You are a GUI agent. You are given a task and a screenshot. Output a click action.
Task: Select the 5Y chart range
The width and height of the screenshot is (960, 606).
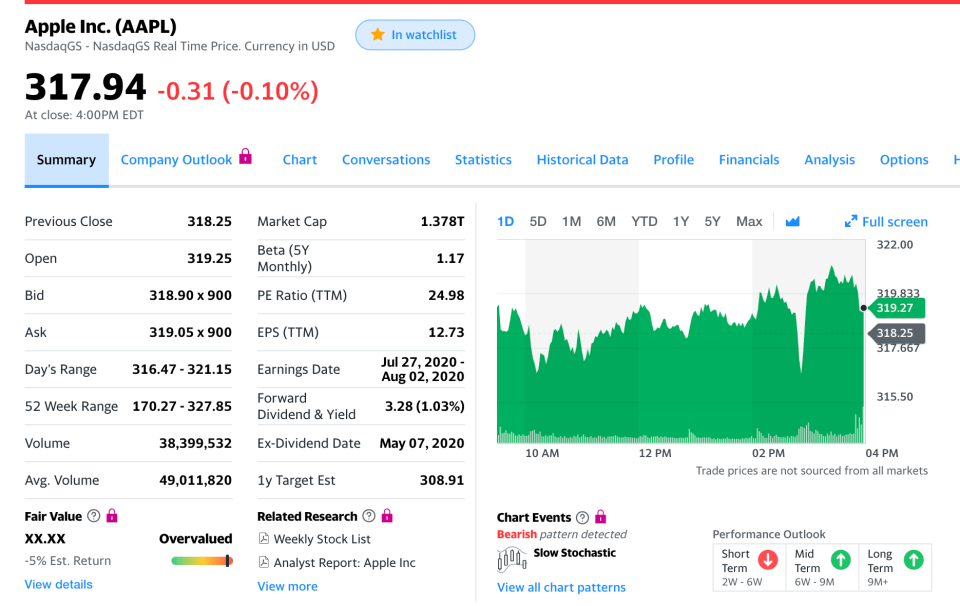(712, 222)
